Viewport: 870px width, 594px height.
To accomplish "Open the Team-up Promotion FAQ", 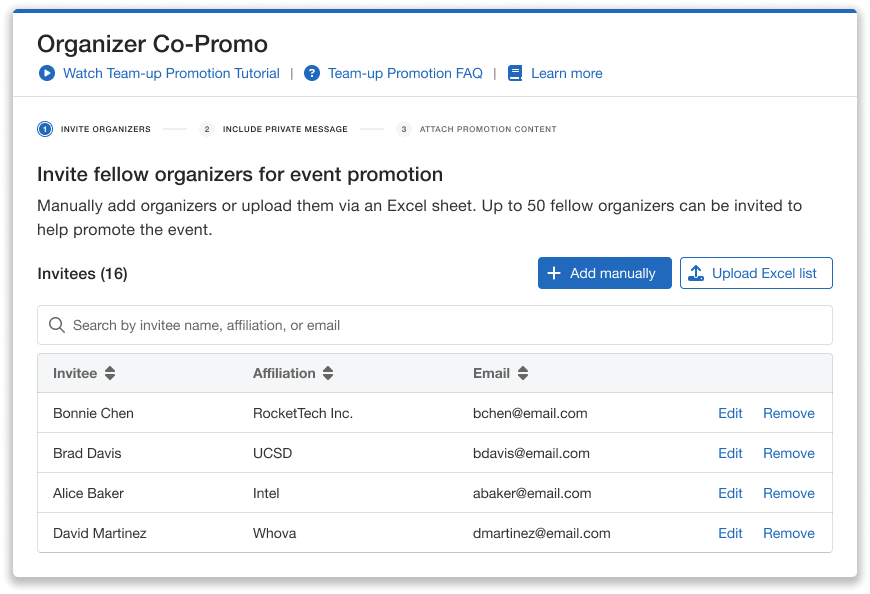I will (x=405, y=73).
